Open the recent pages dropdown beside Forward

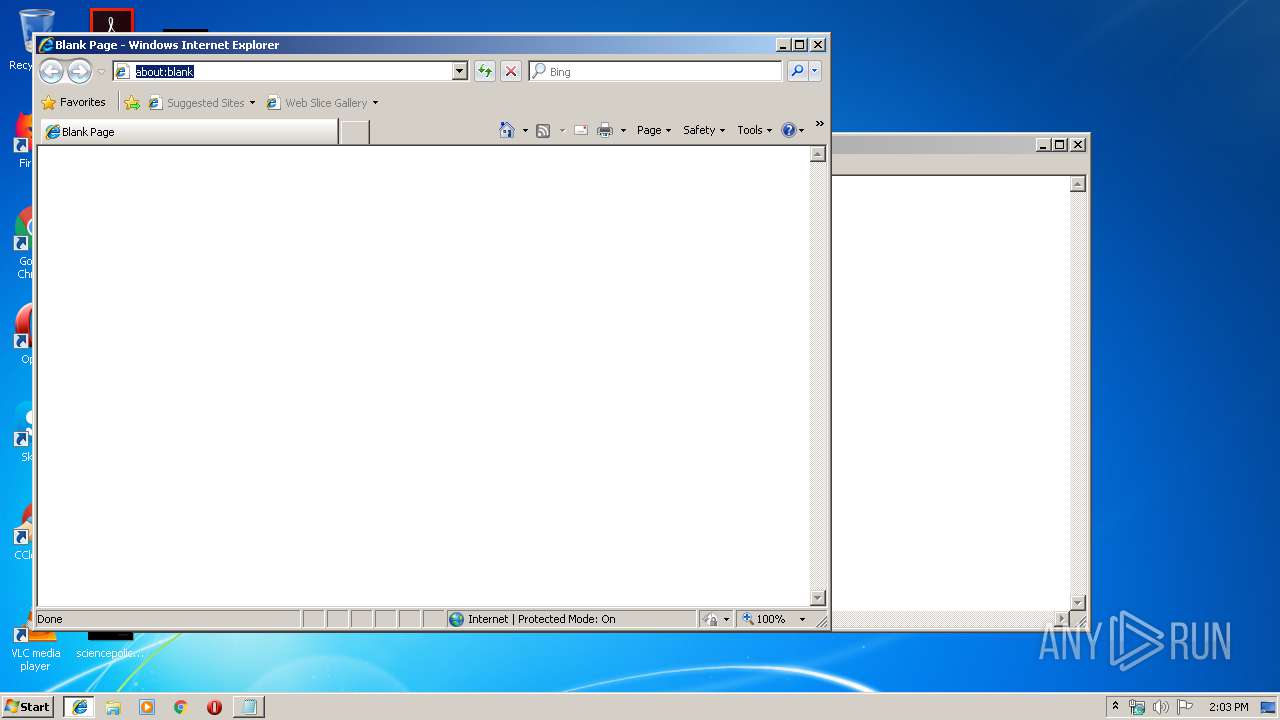coord(101,72)
